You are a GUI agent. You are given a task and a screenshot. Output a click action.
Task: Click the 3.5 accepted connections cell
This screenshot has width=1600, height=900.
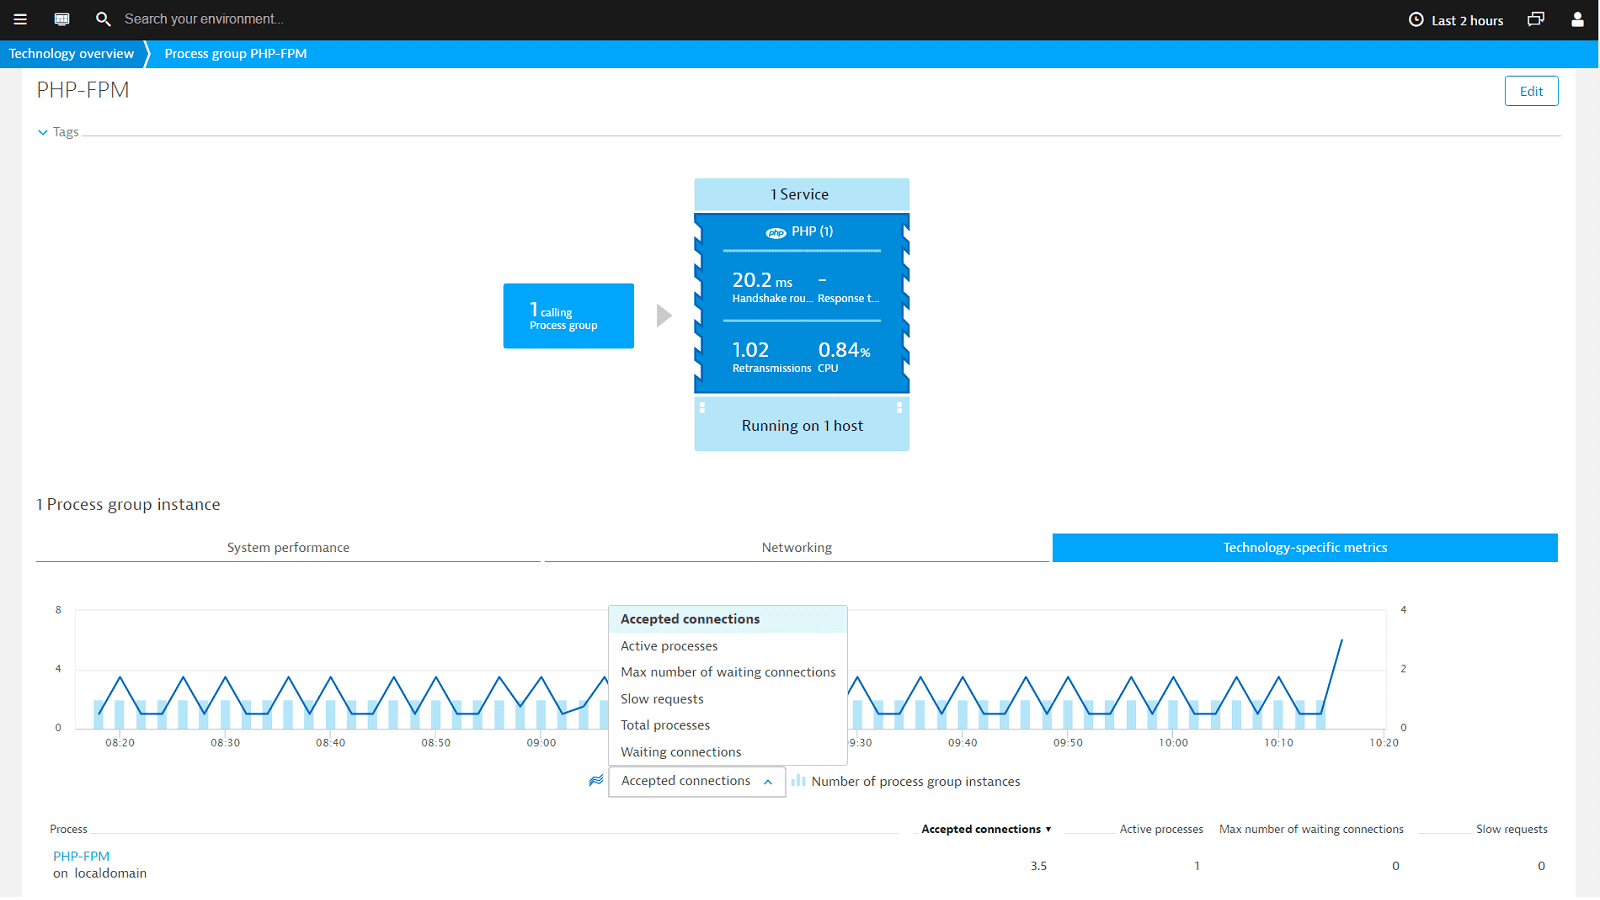[1039, 866]
